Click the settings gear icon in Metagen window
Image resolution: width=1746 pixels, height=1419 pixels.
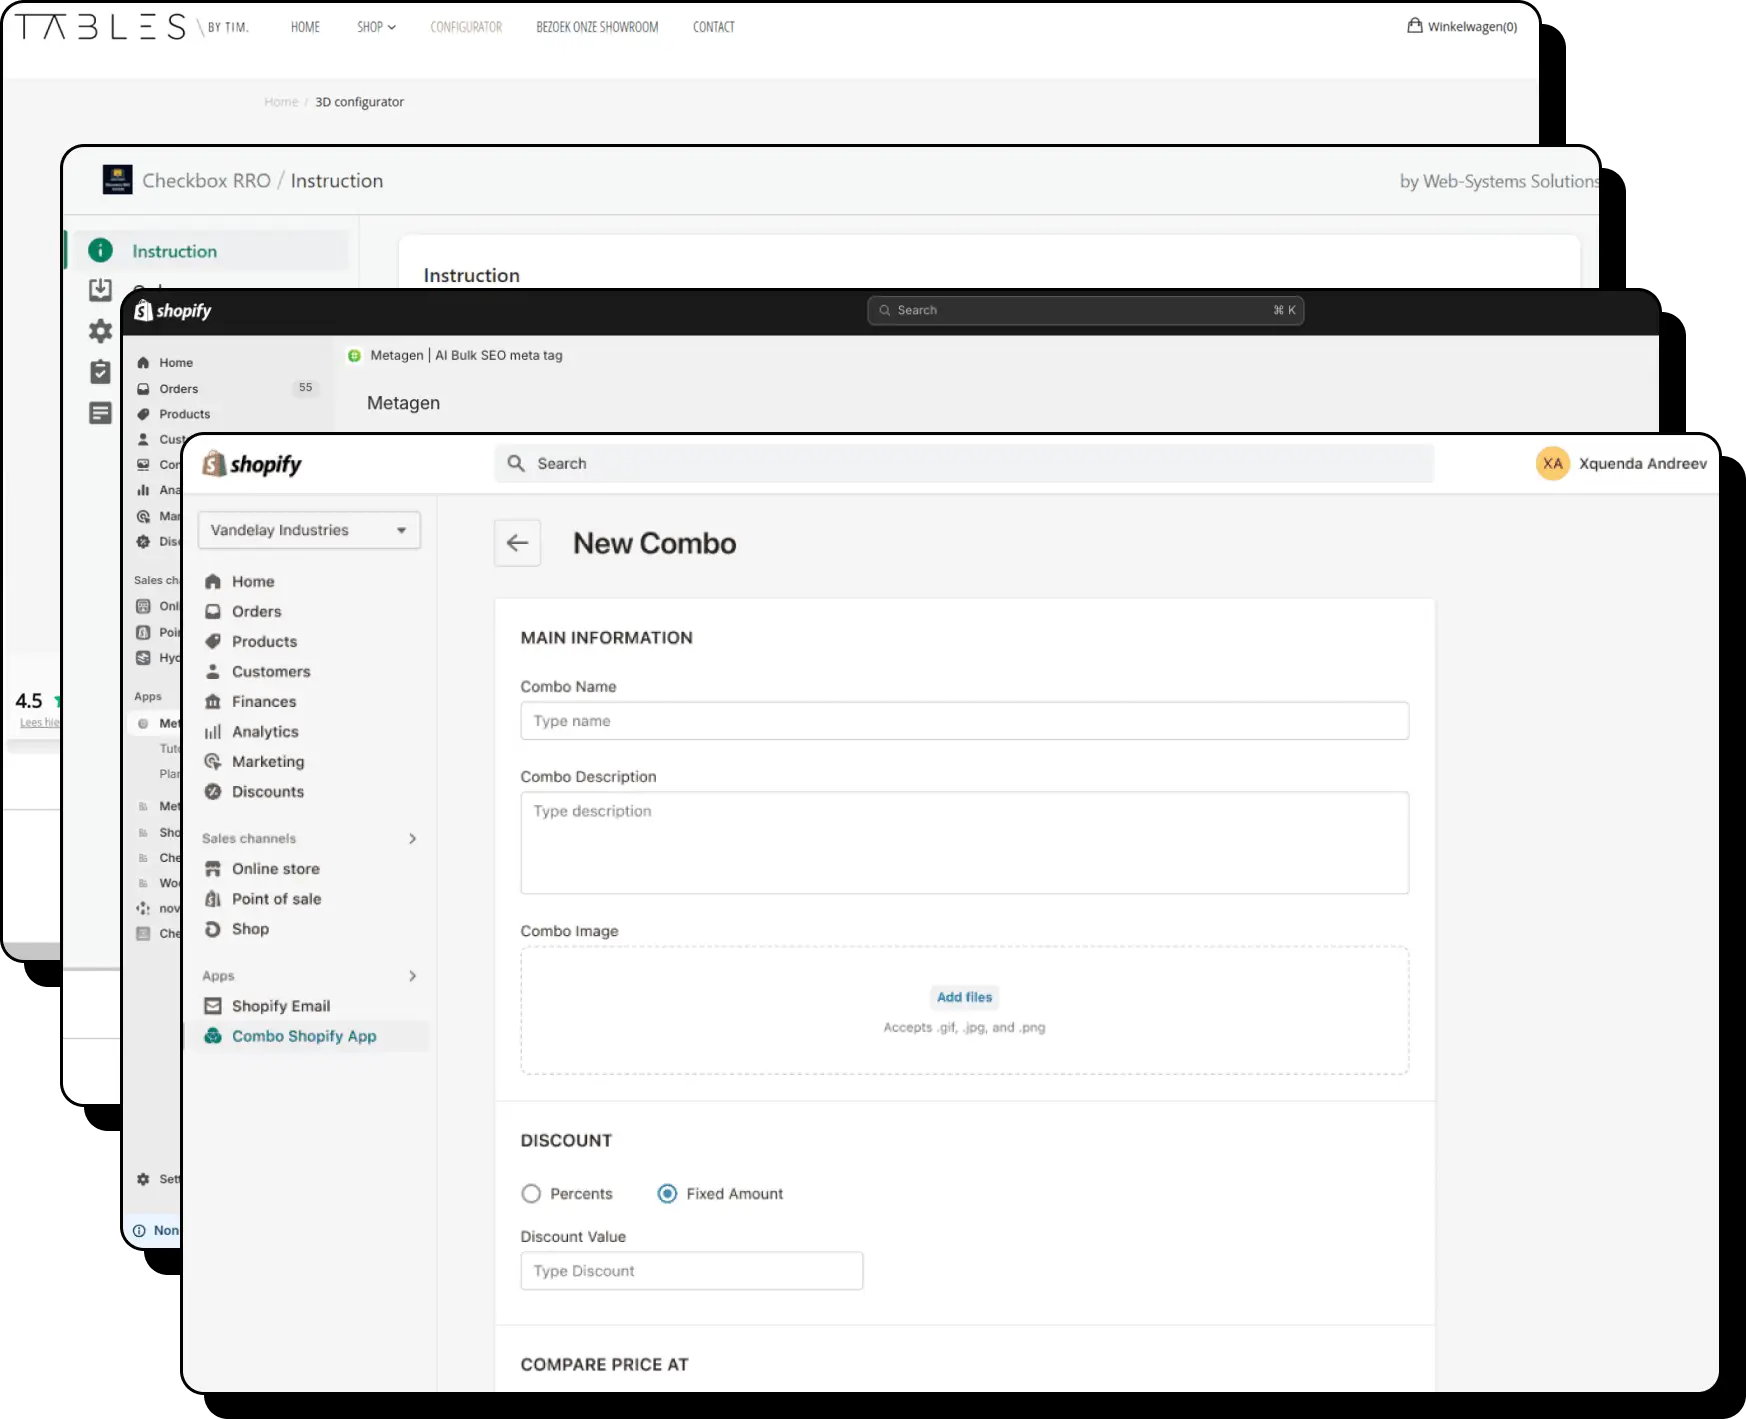click(143, 1179)
